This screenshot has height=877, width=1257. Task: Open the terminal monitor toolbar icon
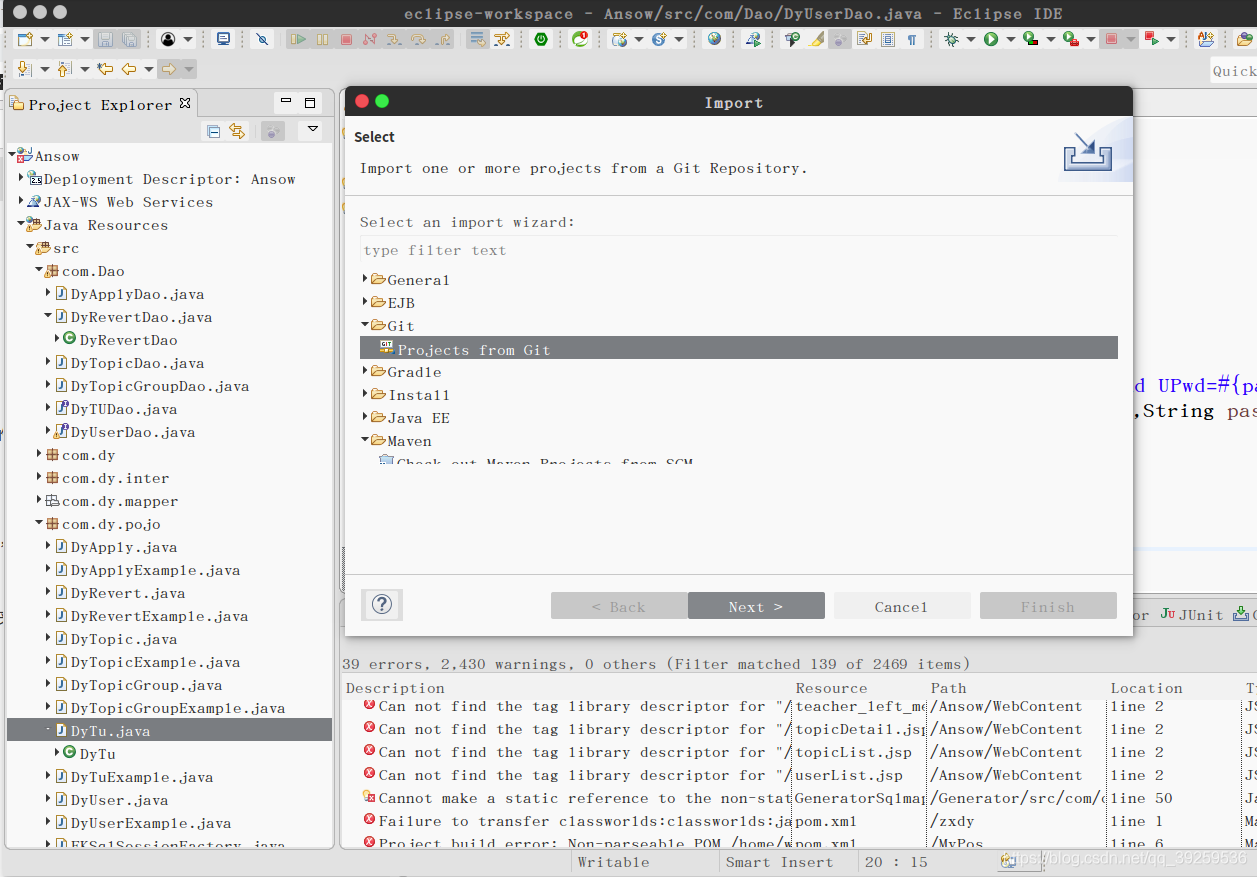223,39
